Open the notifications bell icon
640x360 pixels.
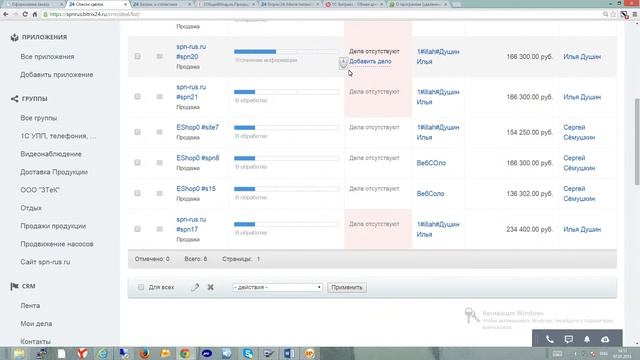click(587, 339)
